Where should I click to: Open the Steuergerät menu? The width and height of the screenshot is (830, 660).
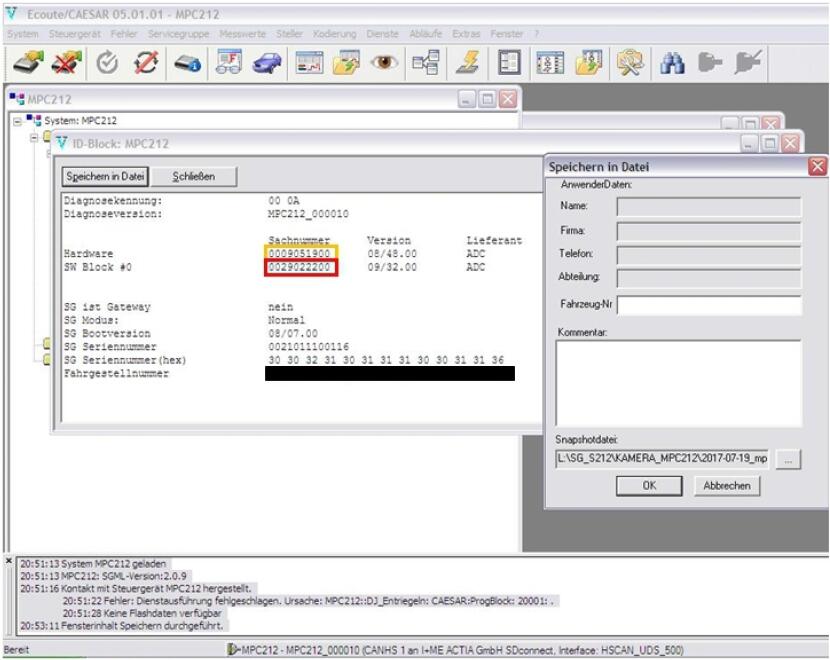point(75,34)
